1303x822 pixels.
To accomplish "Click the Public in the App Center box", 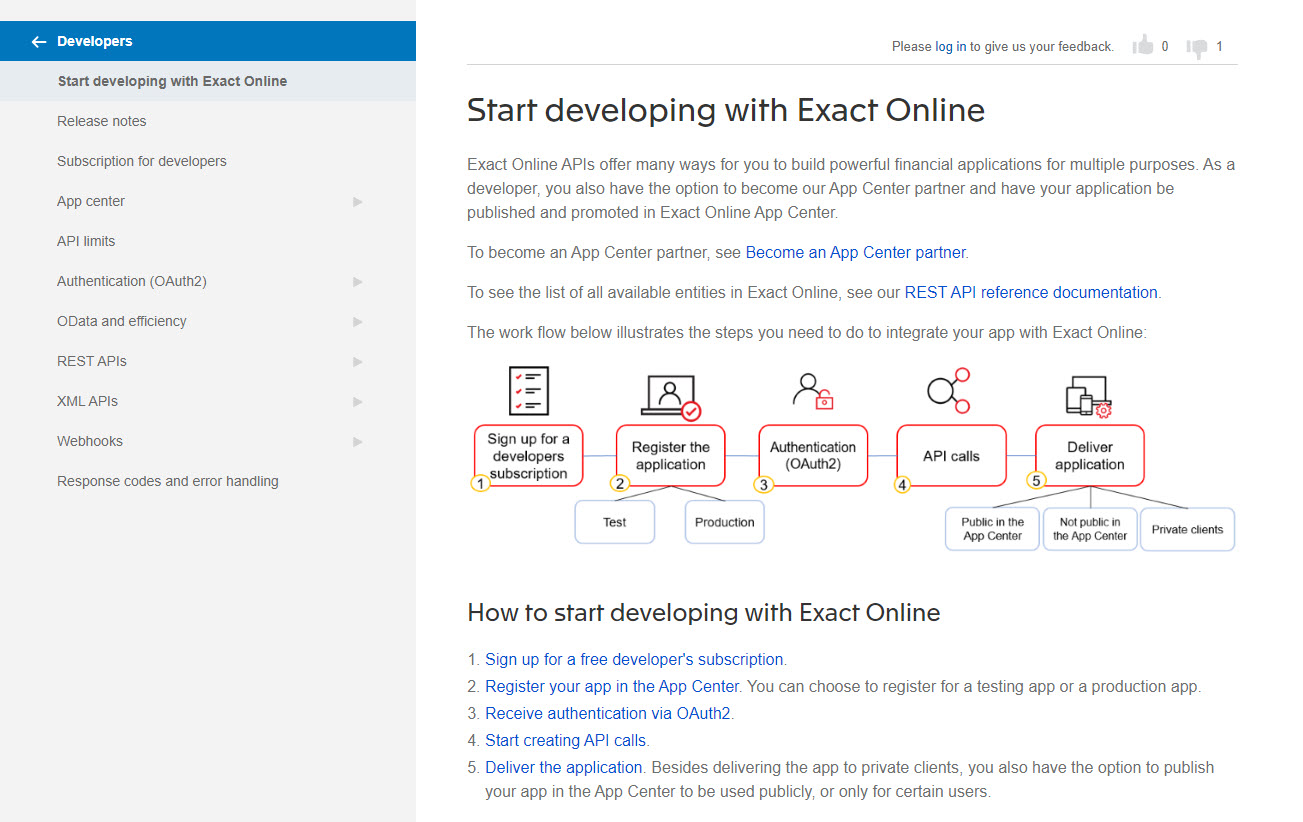I will pos(992,529).
